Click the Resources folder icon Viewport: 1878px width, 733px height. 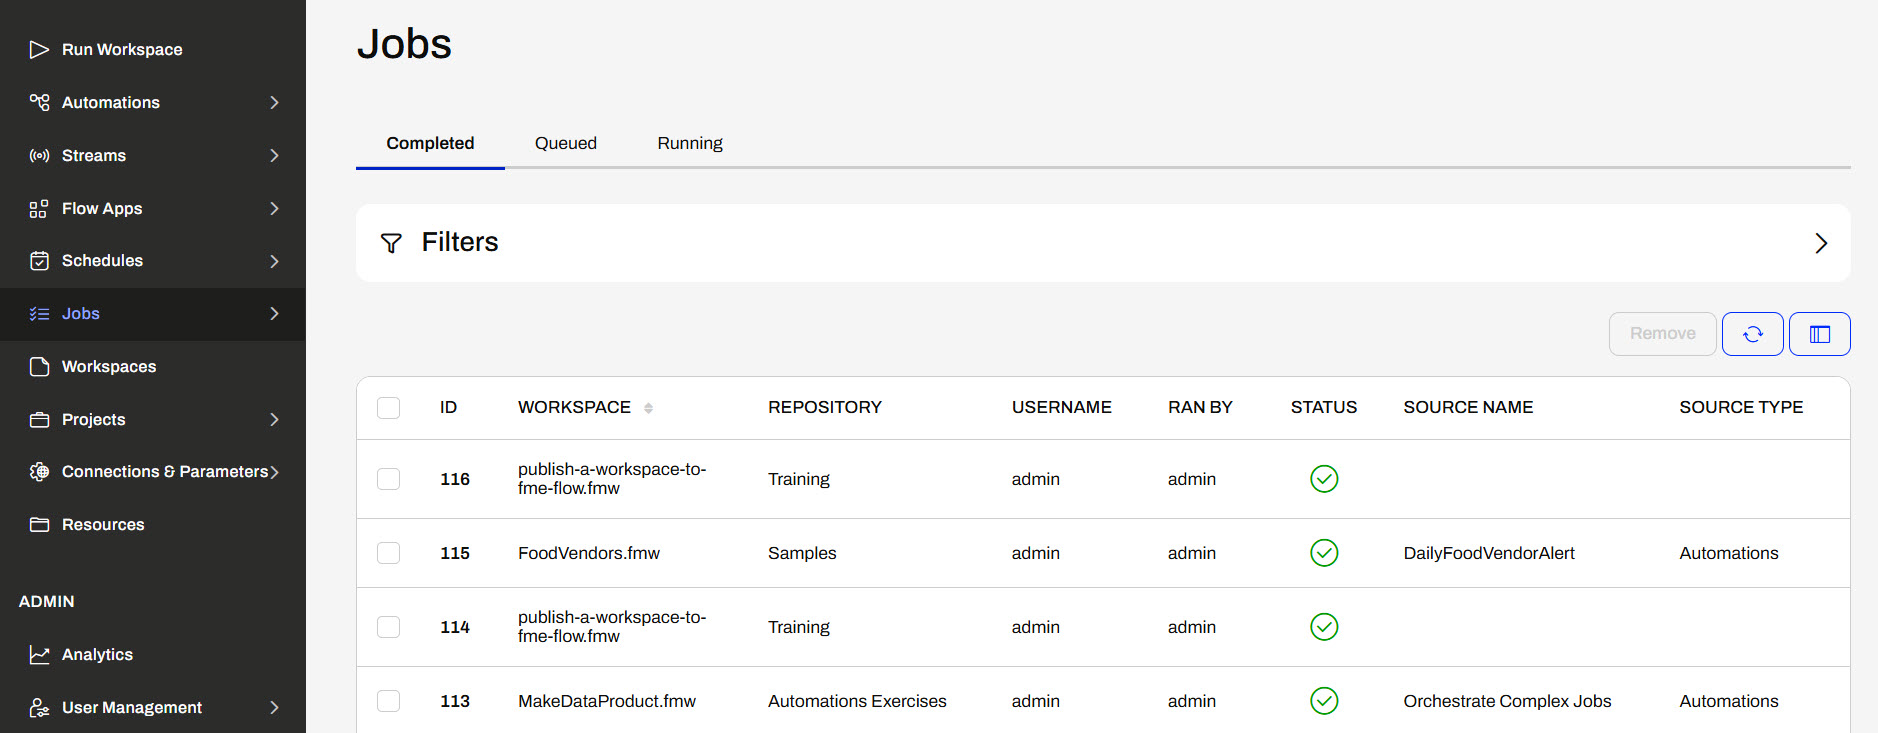click(x=39, y=525)
